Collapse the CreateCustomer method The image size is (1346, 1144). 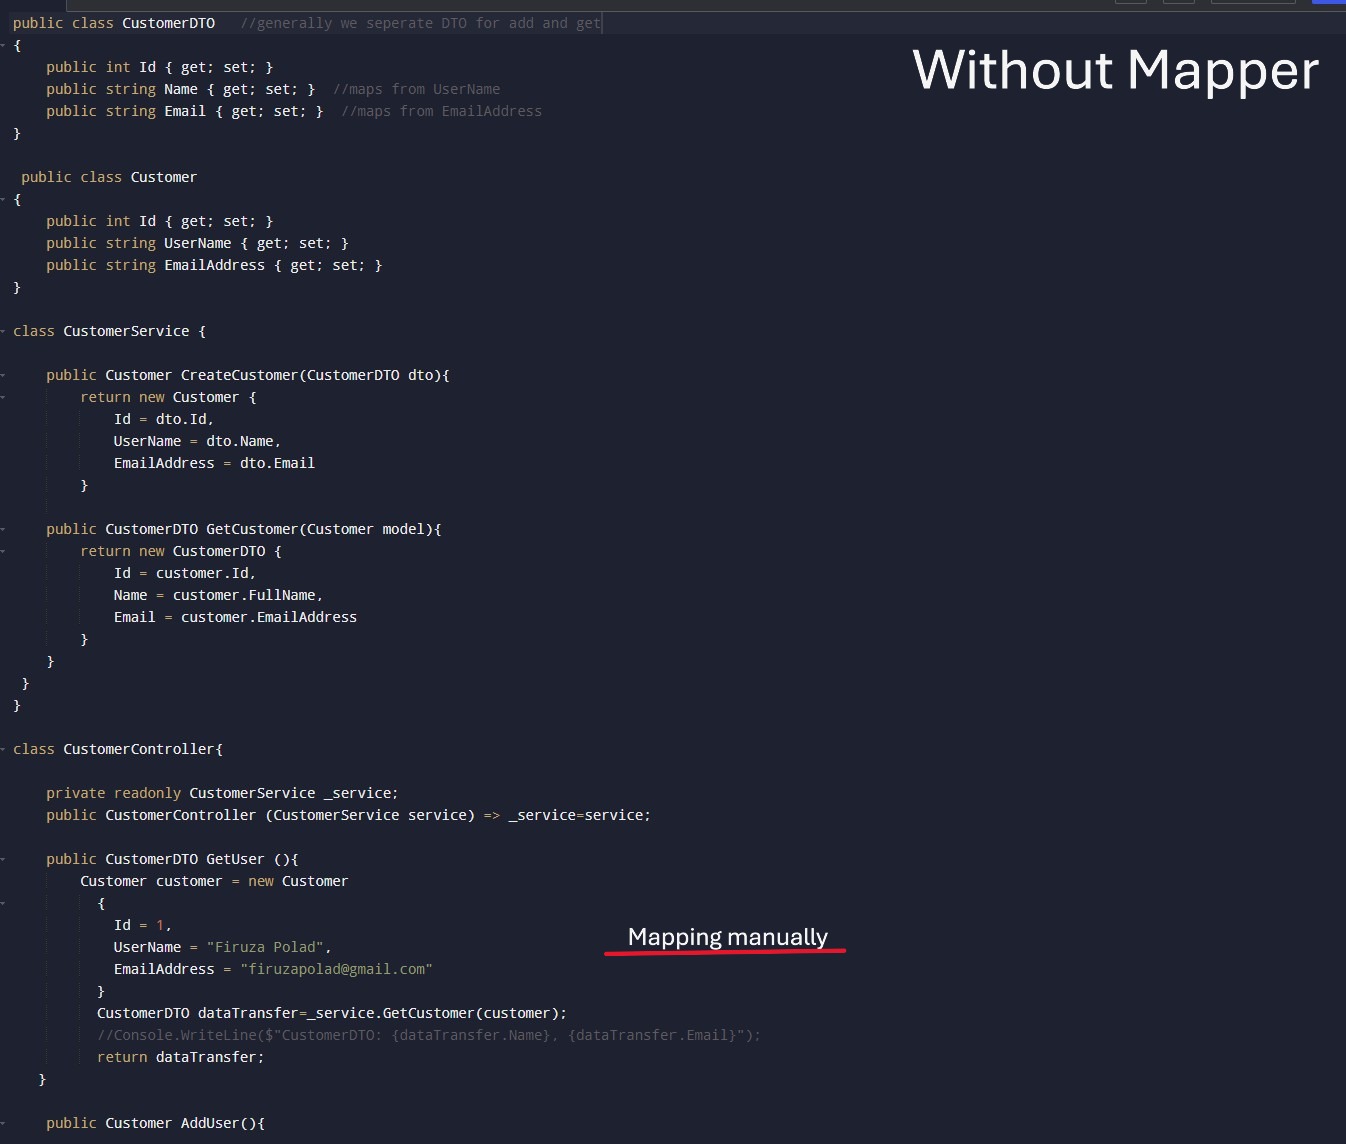pos(4,375)
